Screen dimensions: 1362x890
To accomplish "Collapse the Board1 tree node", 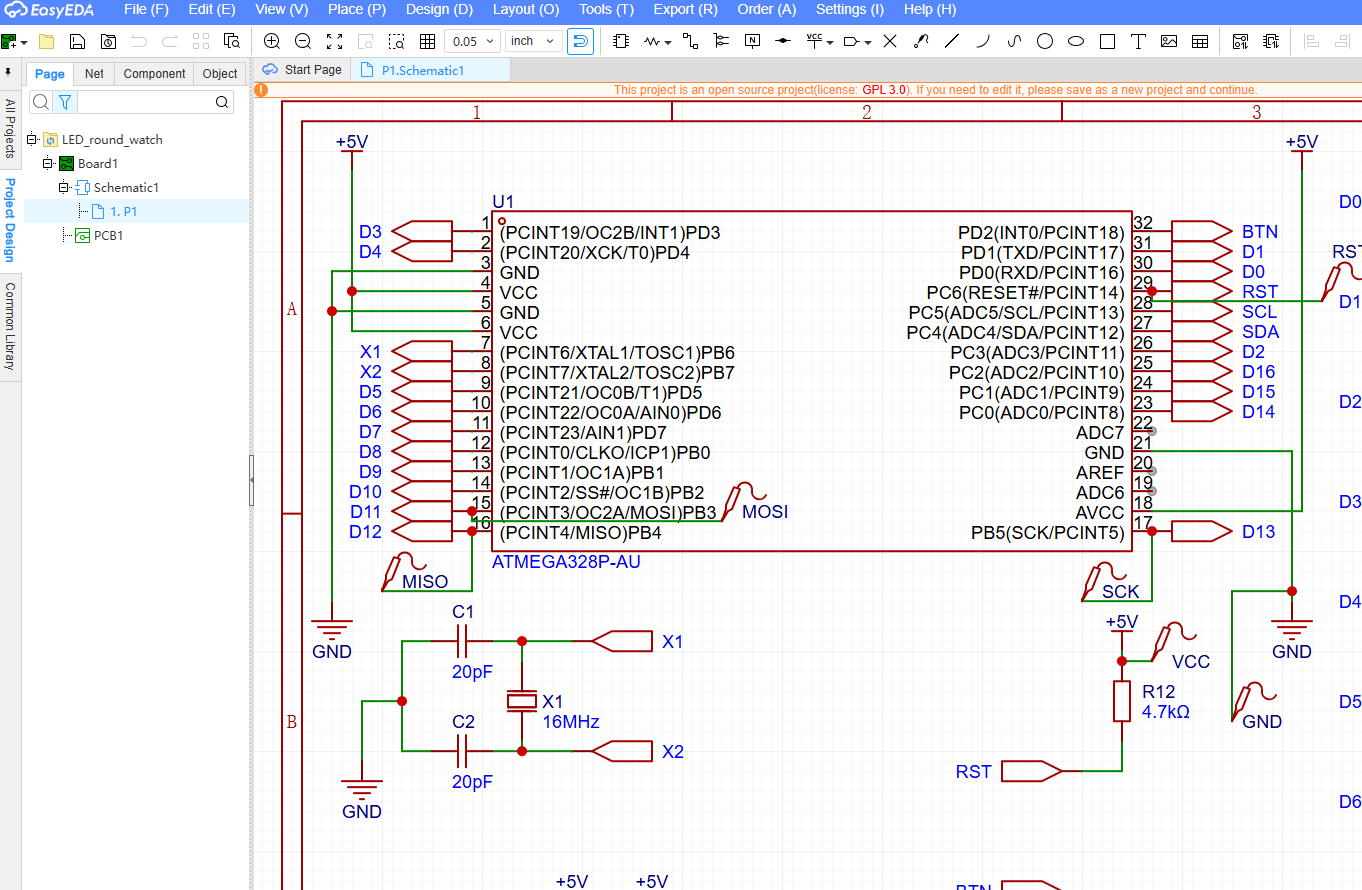I will (47, 163).
